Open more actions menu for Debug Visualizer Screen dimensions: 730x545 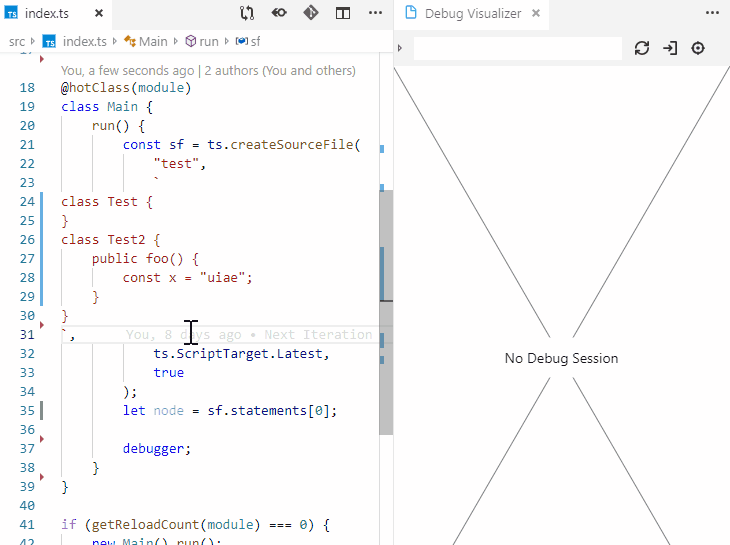(712, 13)
